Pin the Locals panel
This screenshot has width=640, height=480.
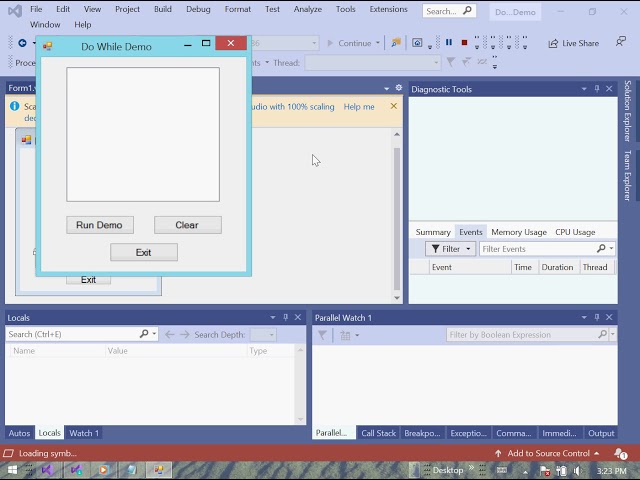coord(285,317)
